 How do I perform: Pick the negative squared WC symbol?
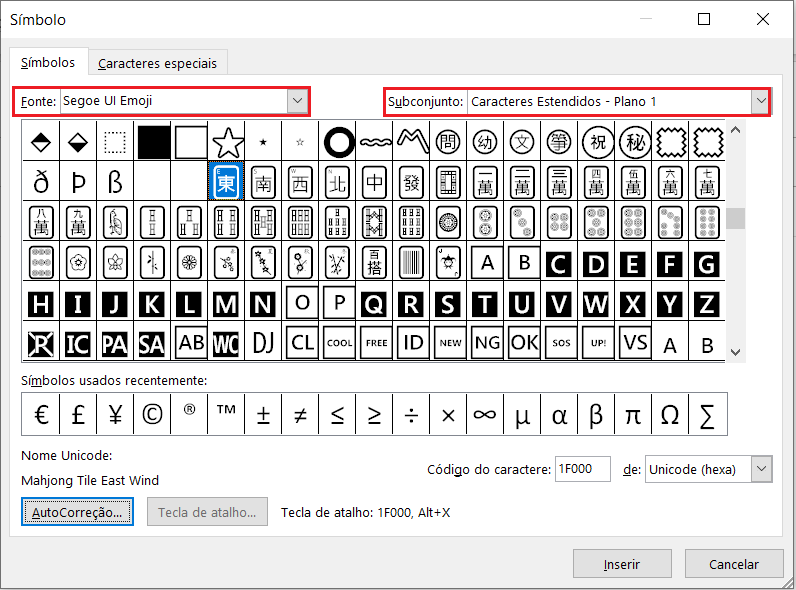pos(226,344)
